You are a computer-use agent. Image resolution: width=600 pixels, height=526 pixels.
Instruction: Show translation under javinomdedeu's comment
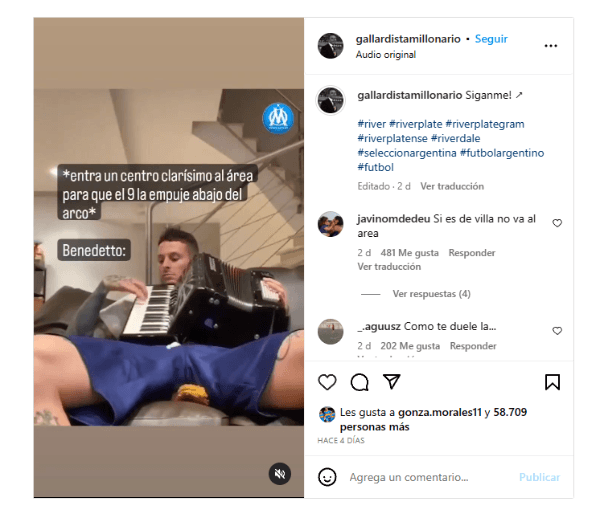click(x=389, y=267)
